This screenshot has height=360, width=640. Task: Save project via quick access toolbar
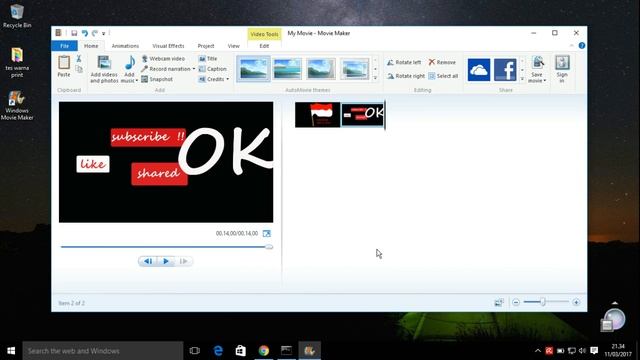(74, 33)
